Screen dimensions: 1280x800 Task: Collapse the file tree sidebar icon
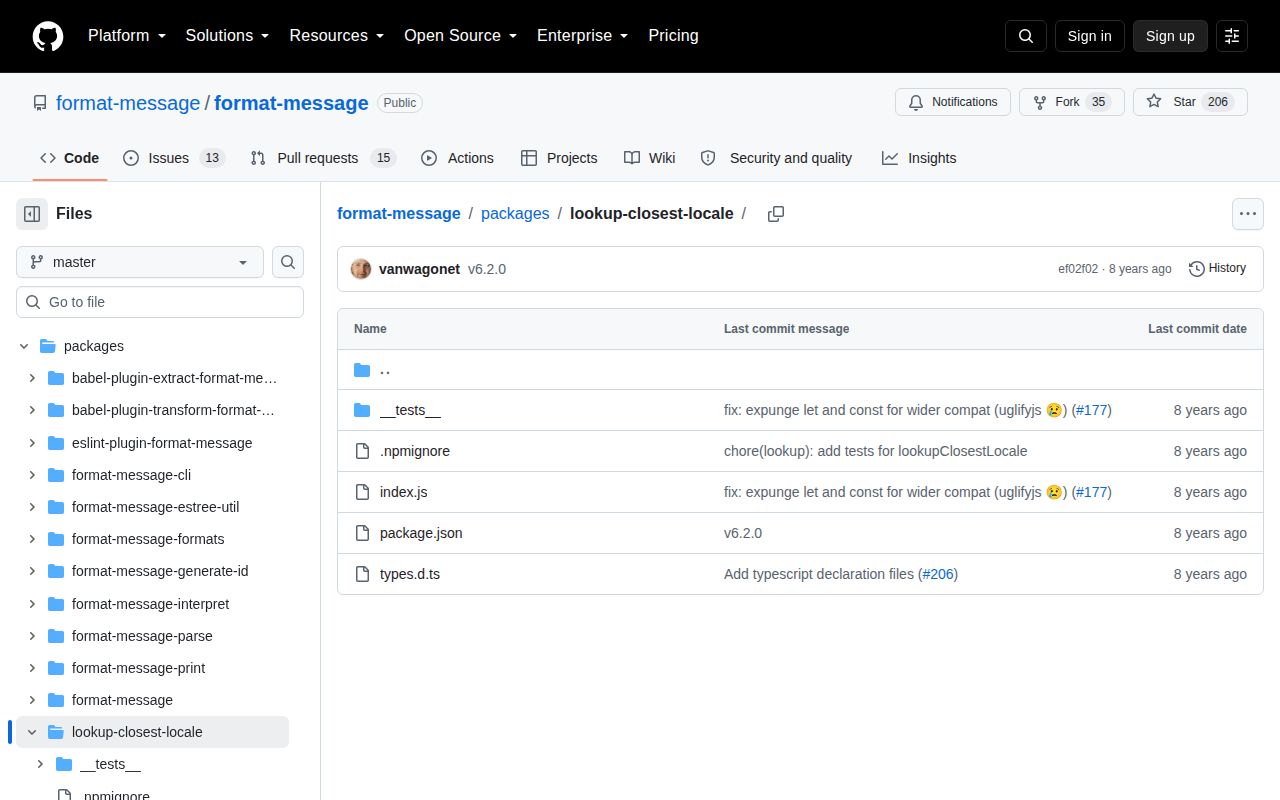click(x=32, y=214)
